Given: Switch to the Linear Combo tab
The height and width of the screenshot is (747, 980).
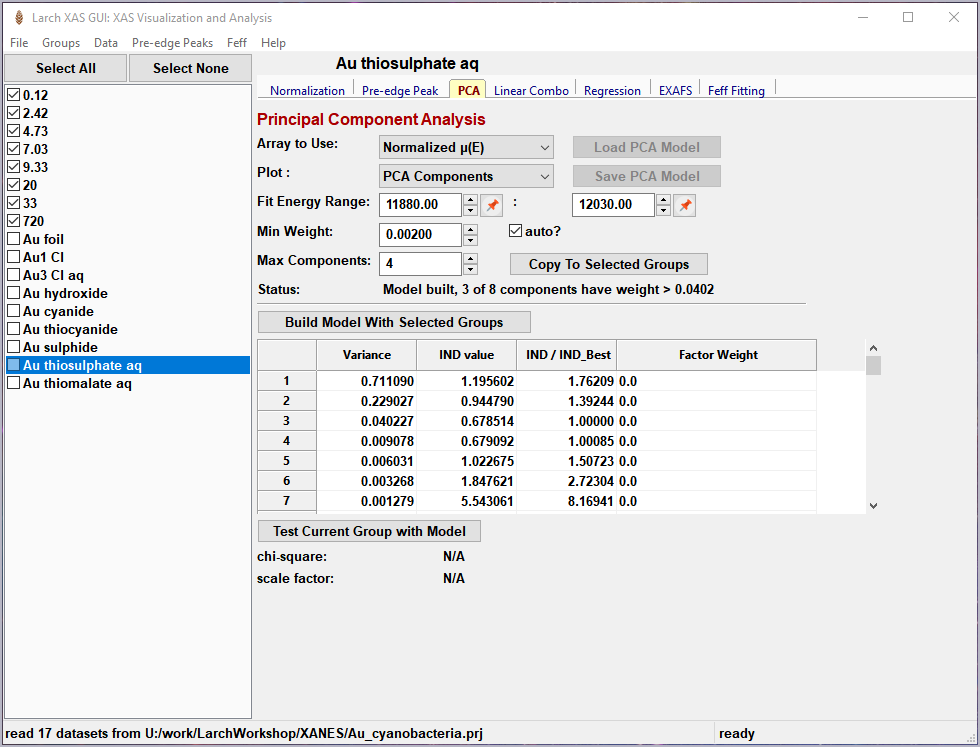Looking at the screenshot, I should pyautogui.click(x=531, y=91).
